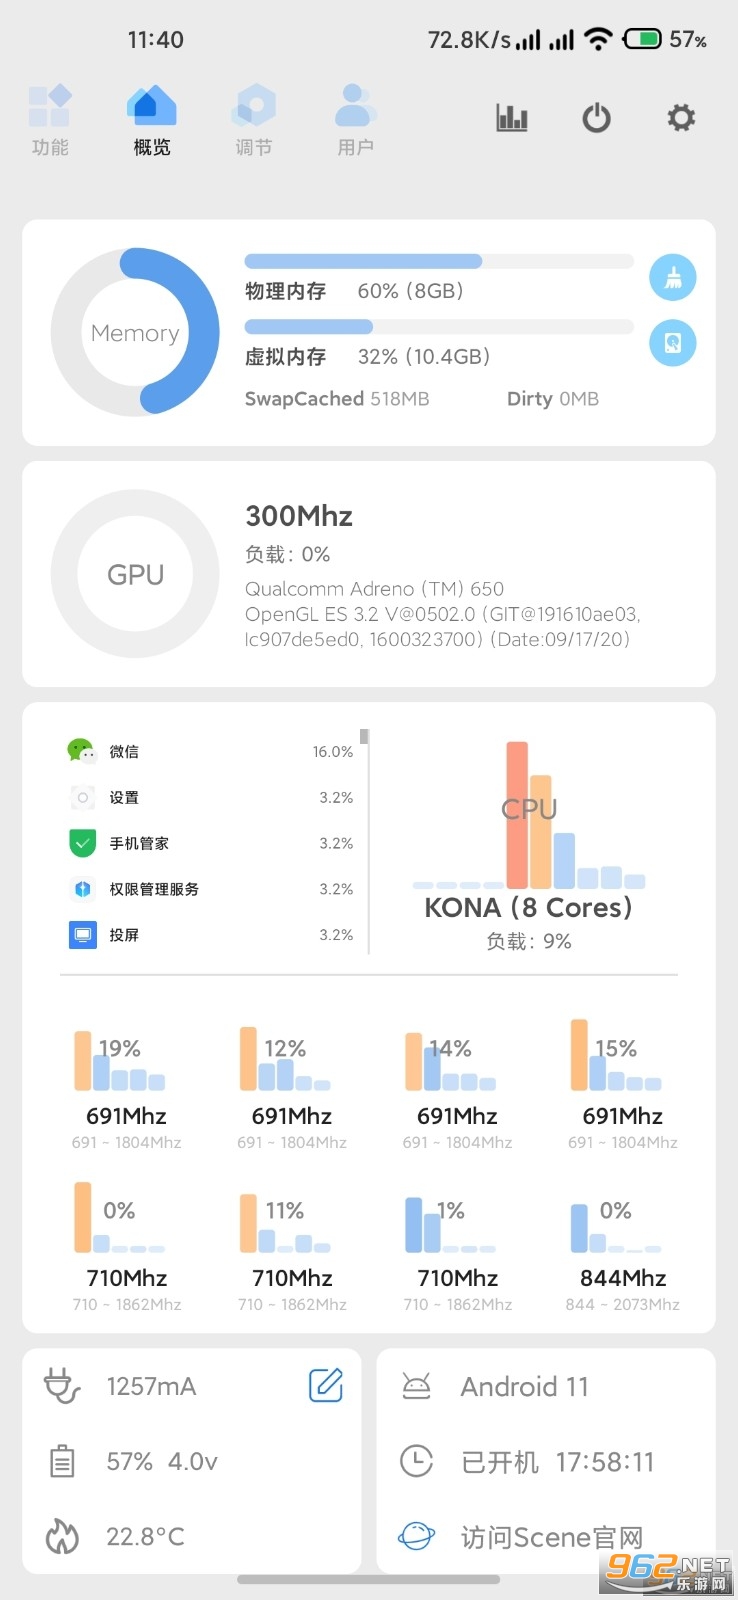
Task: Tap the Android 11 info row
Action: [x=546, y=1386]
